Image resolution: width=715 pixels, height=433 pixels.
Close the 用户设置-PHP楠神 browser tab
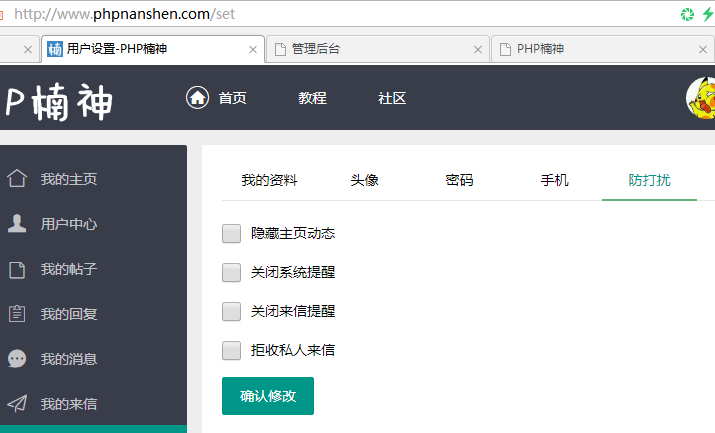pos(253,50)
